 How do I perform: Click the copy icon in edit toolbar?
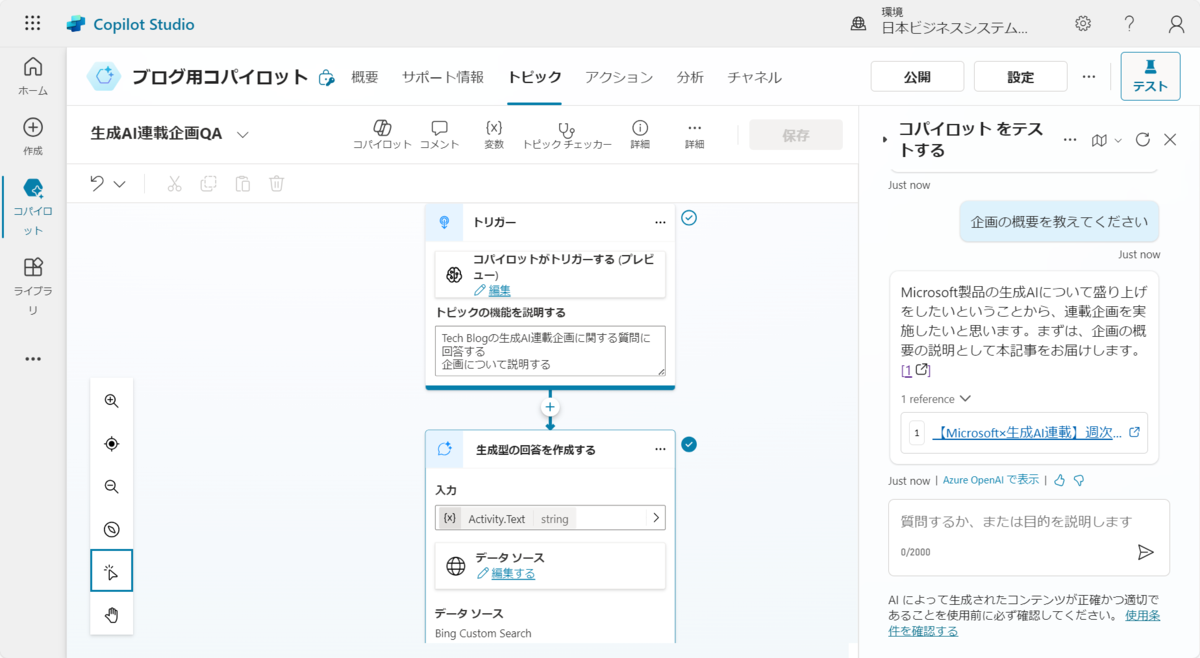coord(208,183)
